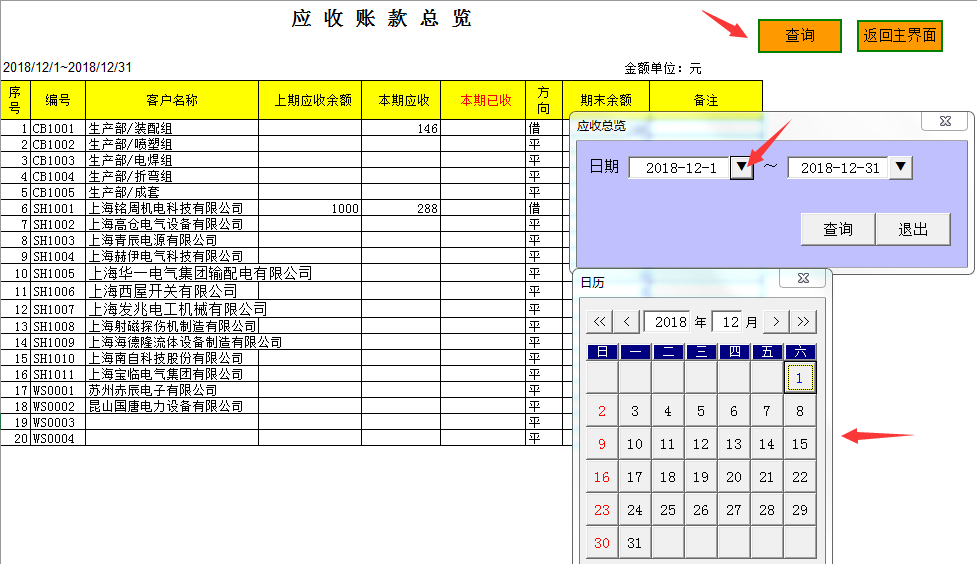Select customer 生产部/电焊组
Viewport: 977px width, 564px height.
[x=172, y=160]
